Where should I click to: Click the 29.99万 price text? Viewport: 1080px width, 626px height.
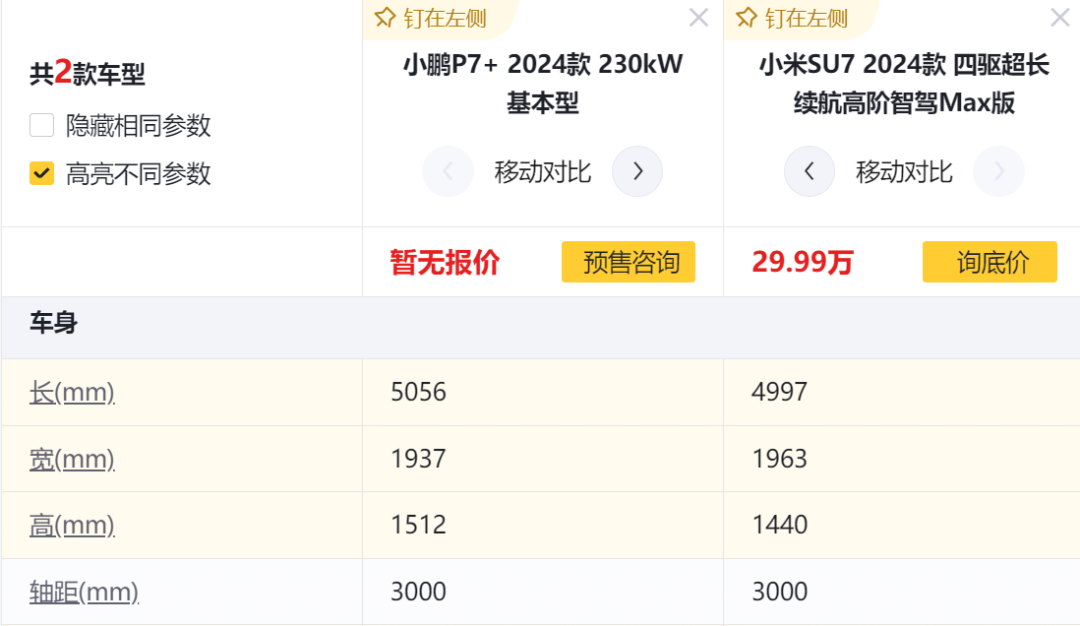coord(802,263)
